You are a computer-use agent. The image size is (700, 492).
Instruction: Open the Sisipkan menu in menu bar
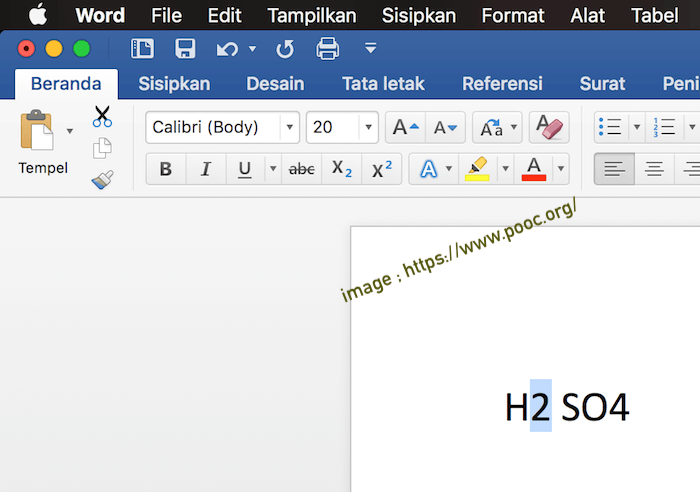(x=419, y=16)
